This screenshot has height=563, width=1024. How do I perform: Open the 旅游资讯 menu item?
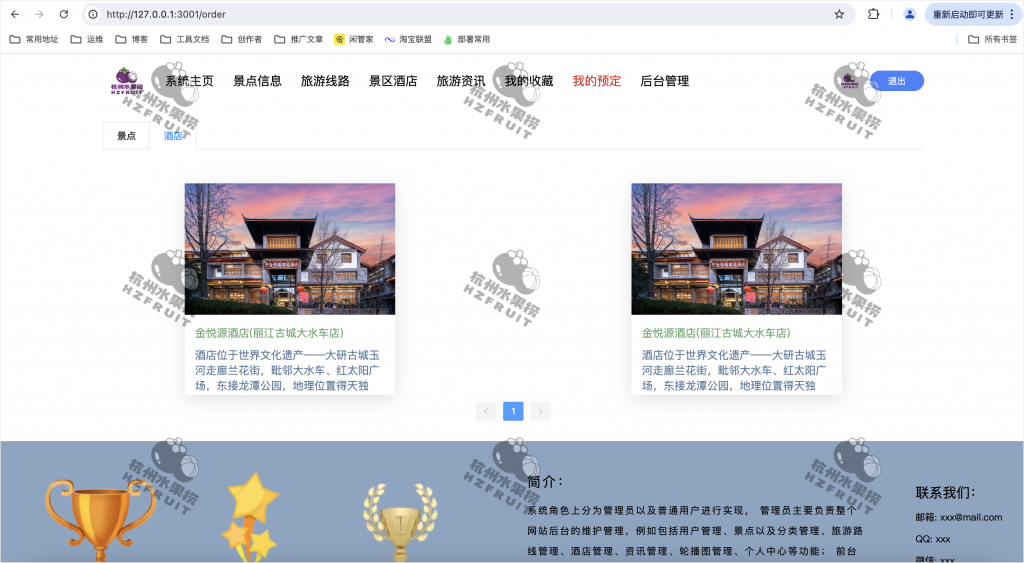click(x=461, y=81)
